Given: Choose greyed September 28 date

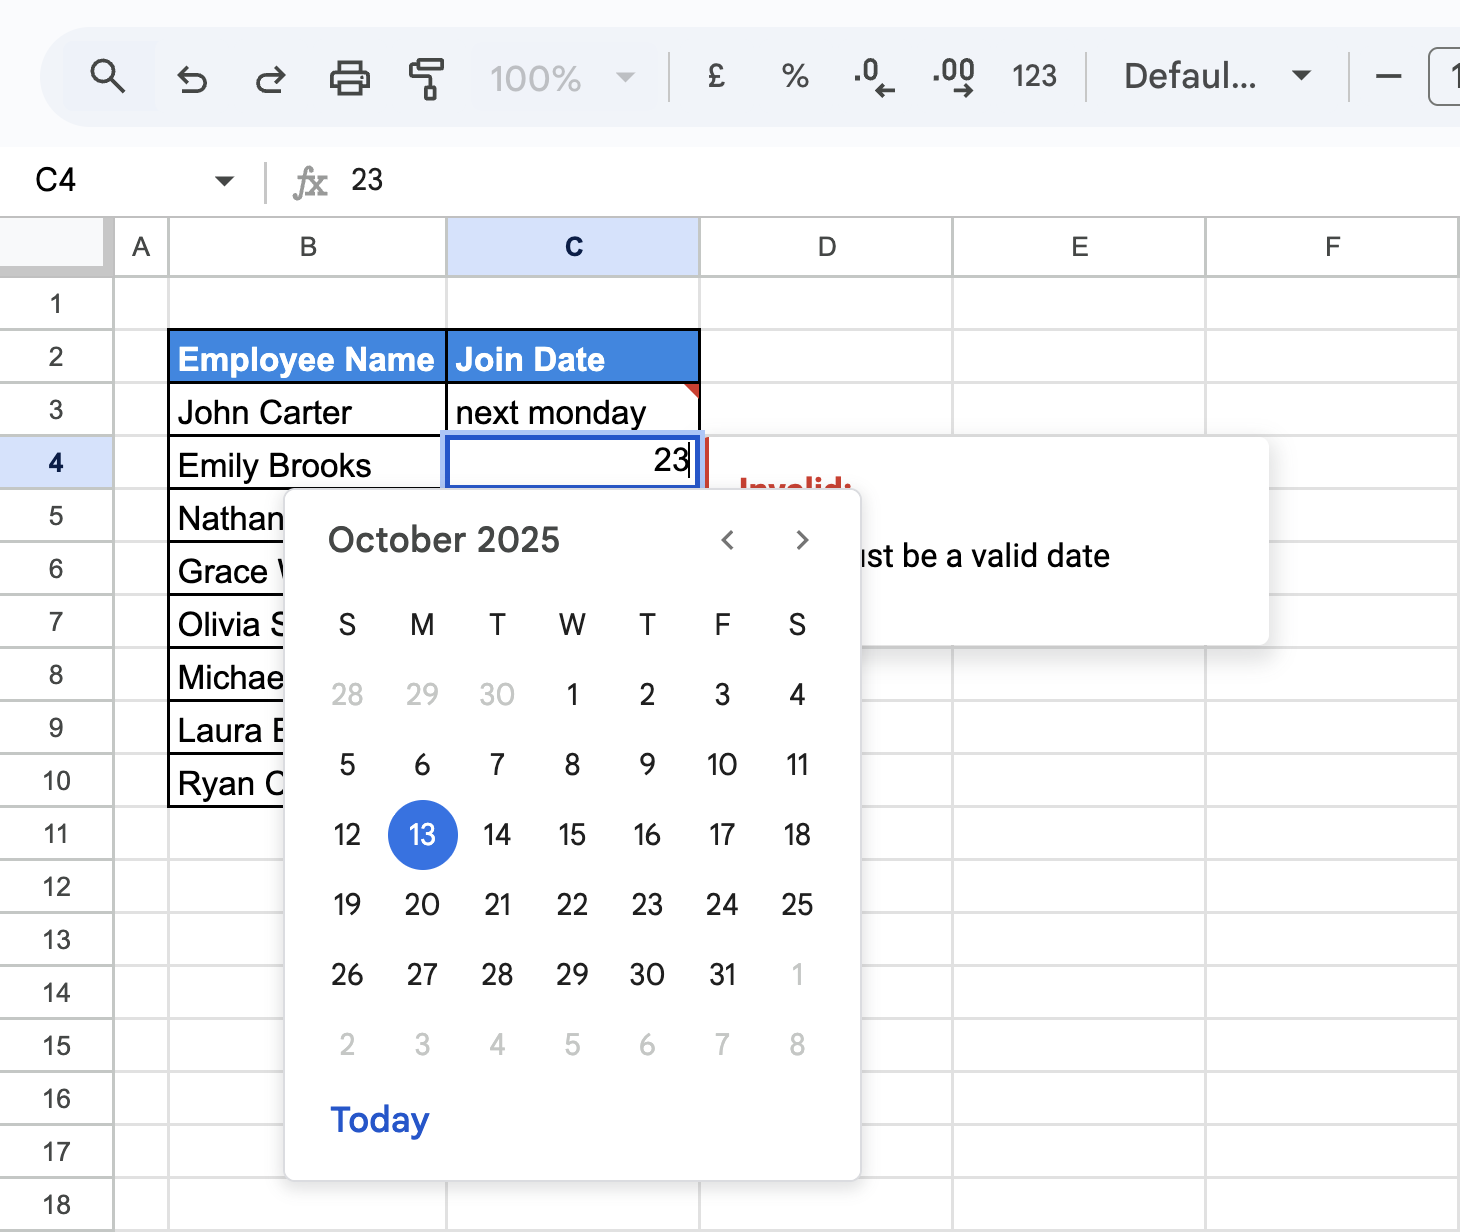Looking at the screenshot, I should (347, 694).
